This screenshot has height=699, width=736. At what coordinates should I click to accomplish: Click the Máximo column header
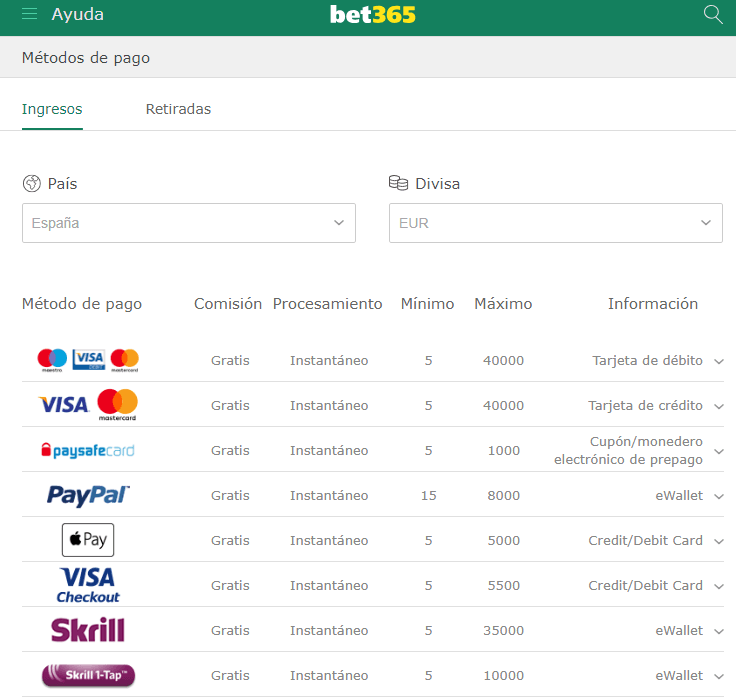tap(503, 304)
